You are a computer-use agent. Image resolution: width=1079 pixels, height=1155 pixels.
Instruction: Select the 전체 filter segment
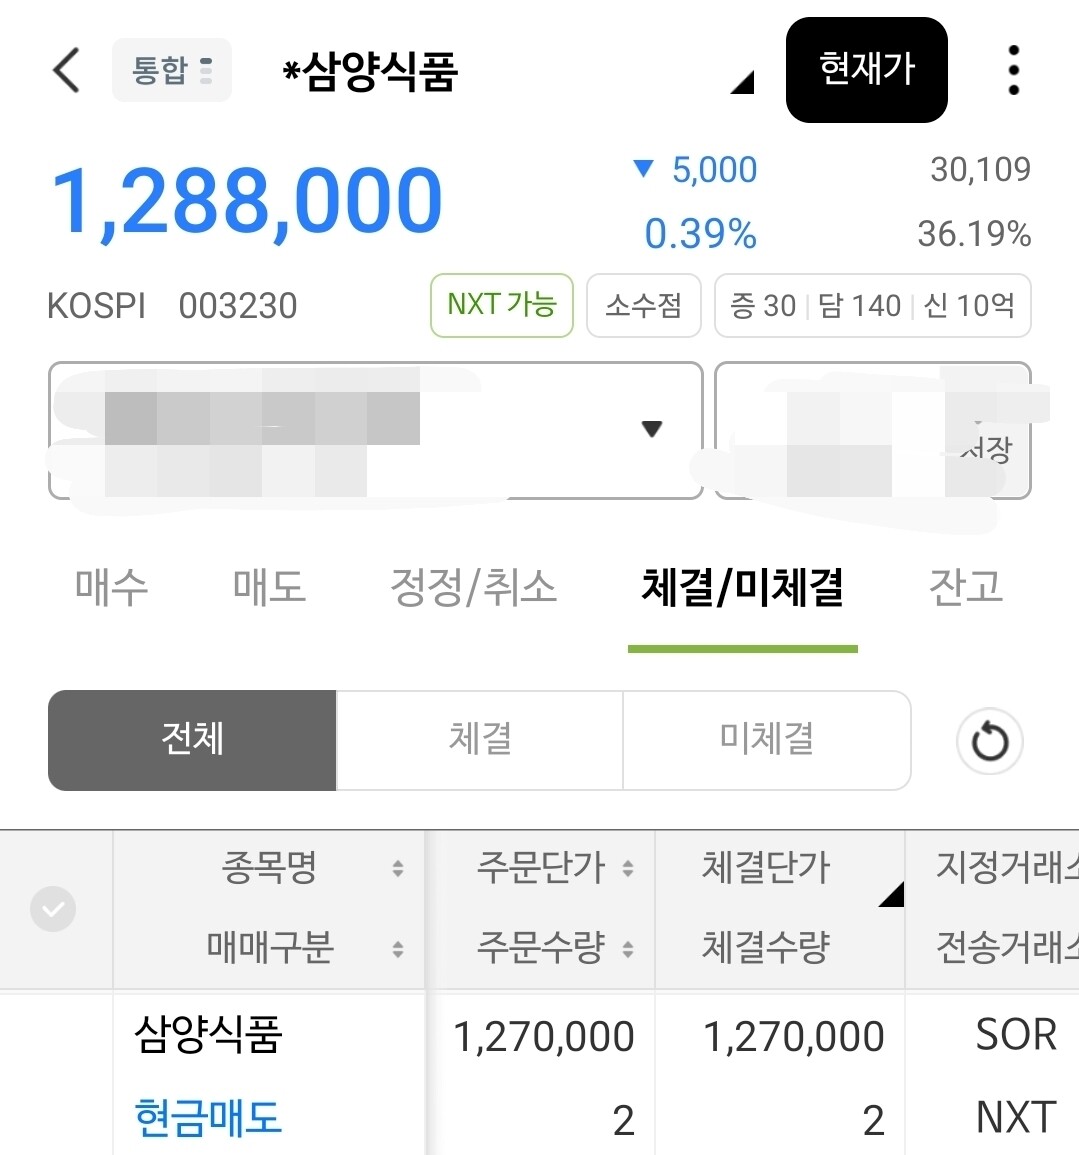[x=192, y=740]
